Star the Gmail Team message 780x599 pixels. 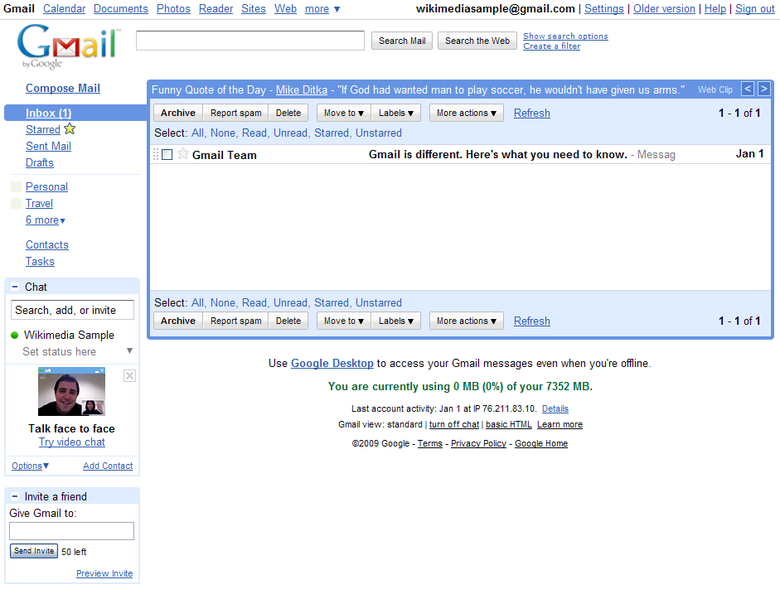(183, 154)
